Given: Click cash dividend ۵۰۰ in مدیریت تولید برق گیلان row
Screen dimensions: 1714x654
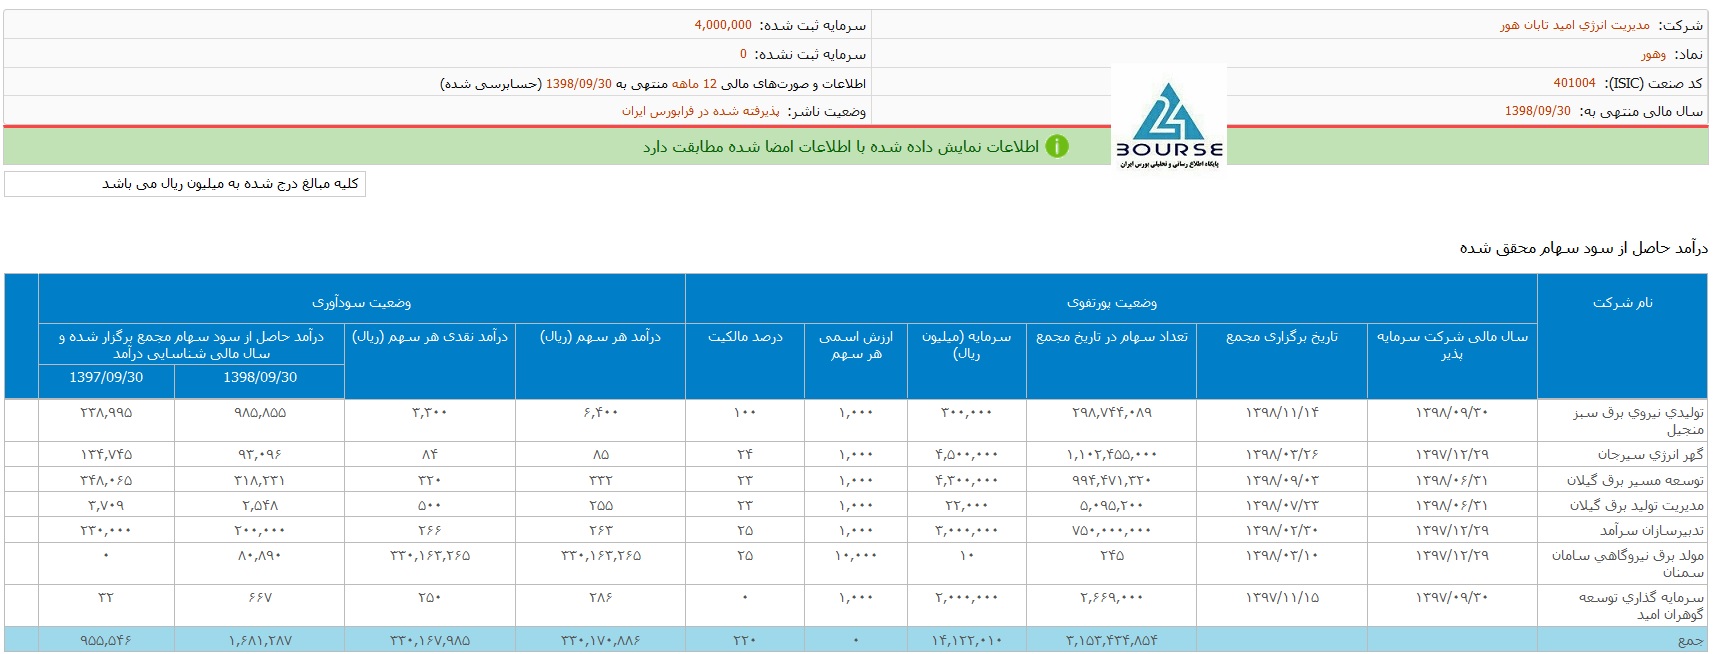Looking at the screenshot, I should 430,505.
